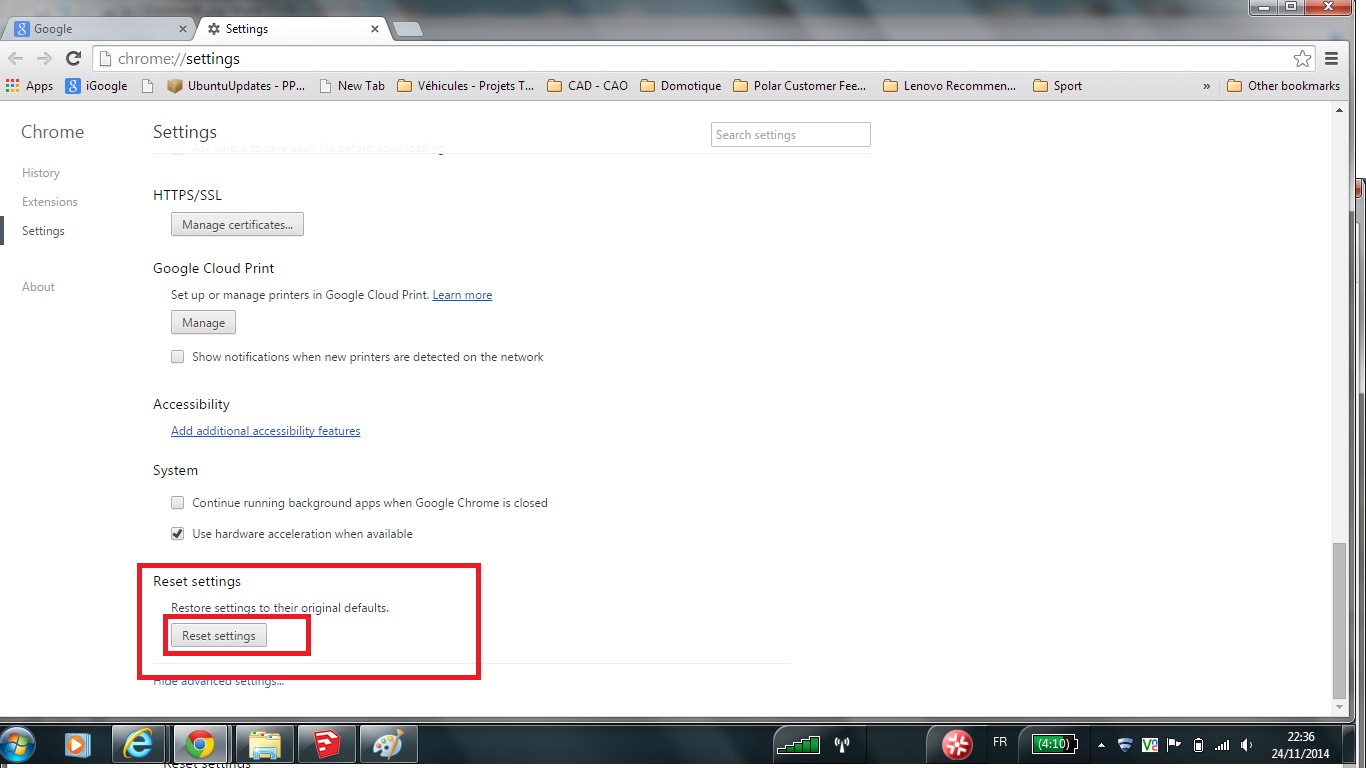Expand the CAD - CAO bookmark folder

pyautogui.click(x=588, y=86)
